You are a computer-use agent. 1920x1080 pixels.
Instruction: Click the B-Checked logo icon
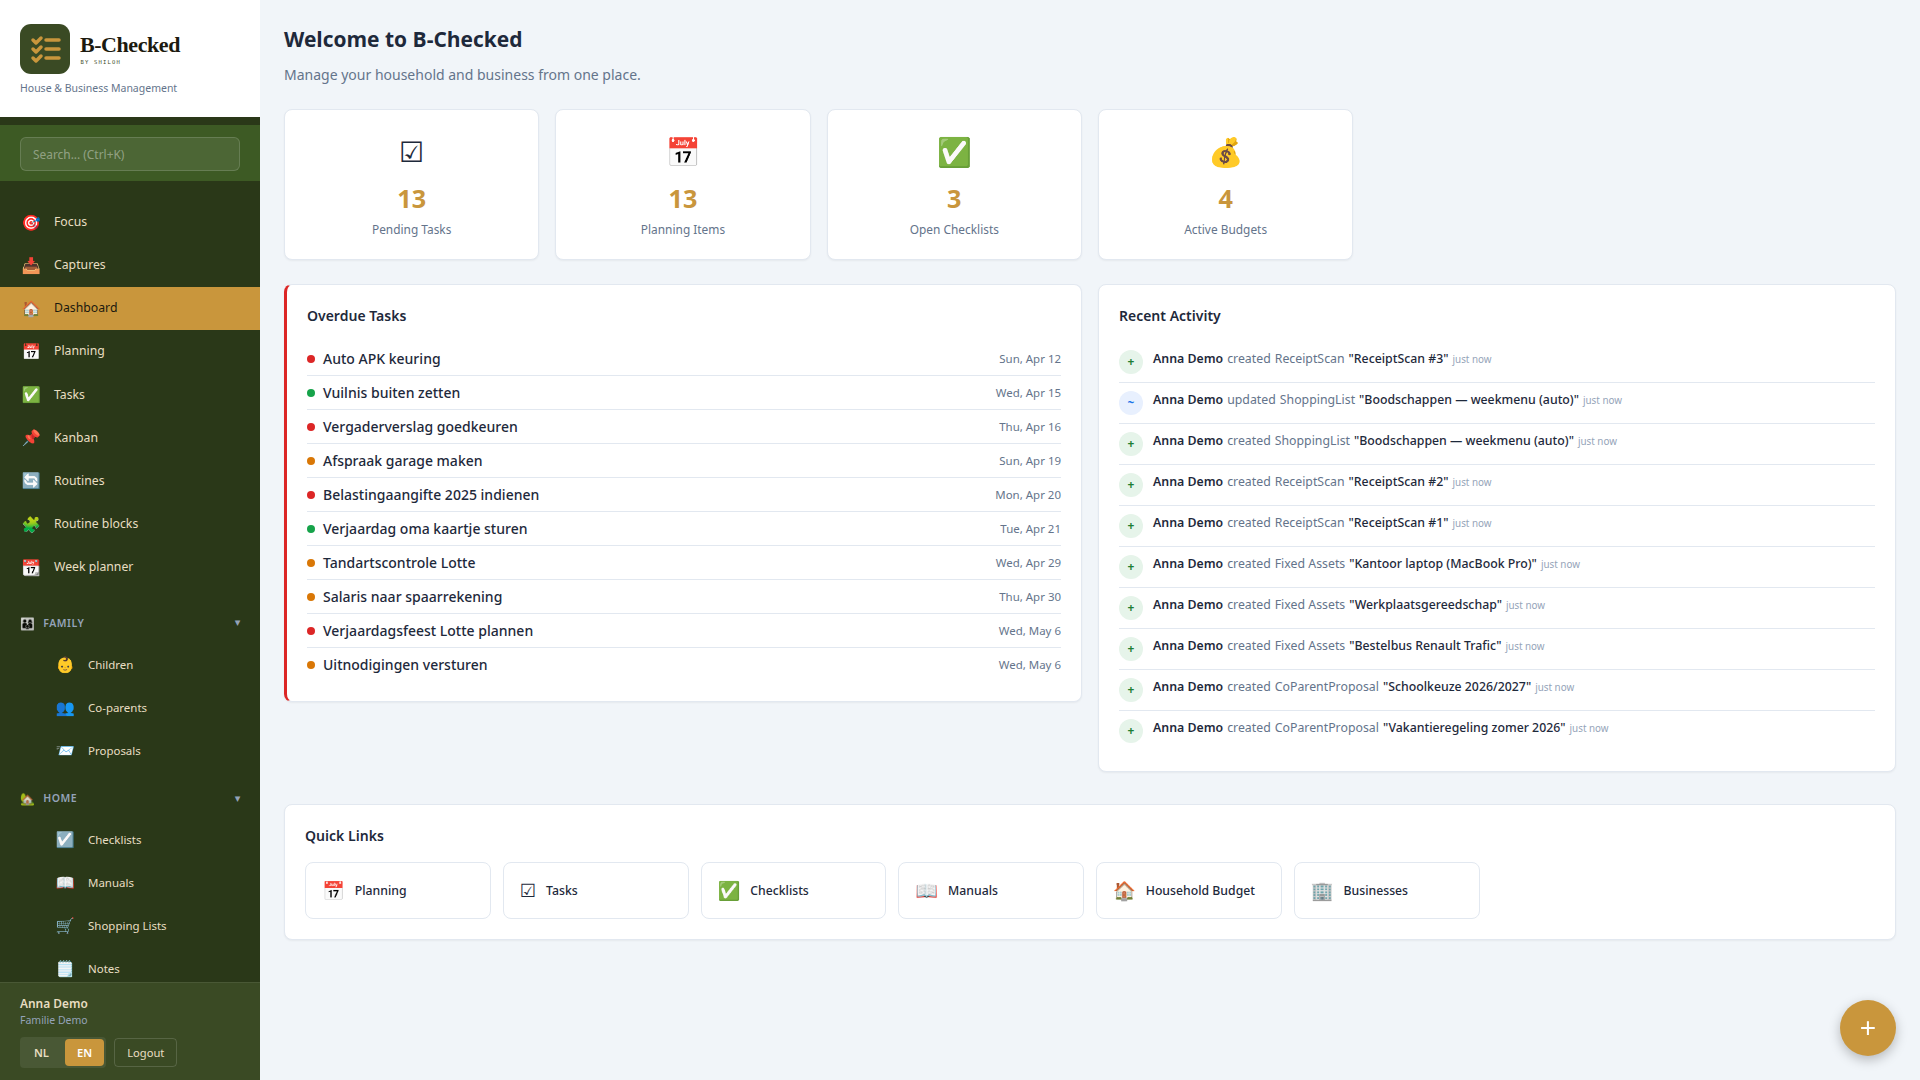coord(45,49)
